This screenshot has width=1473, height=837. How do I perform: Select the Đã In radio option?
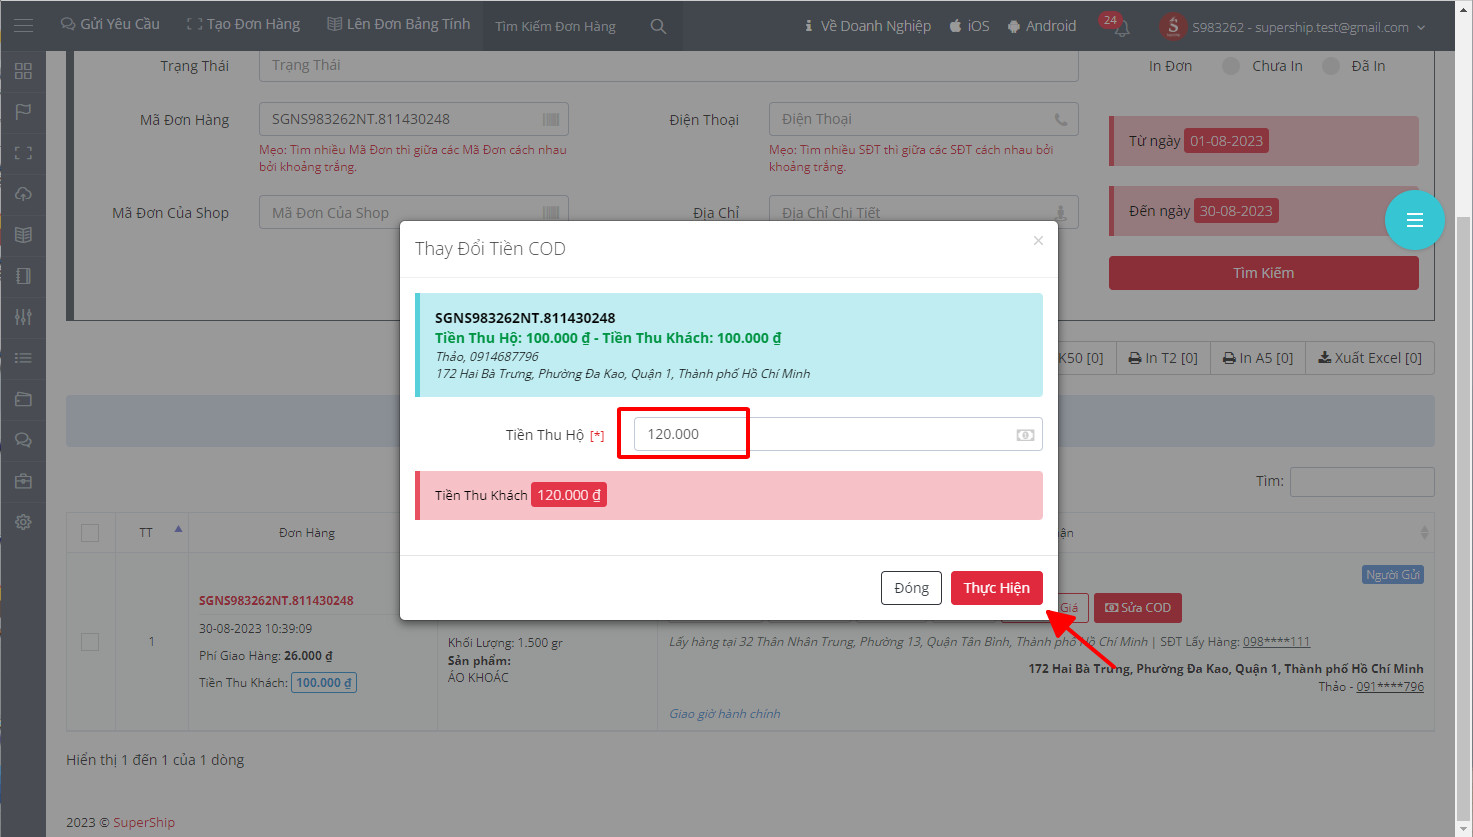pyautogui.click(x=1331, y=66)
